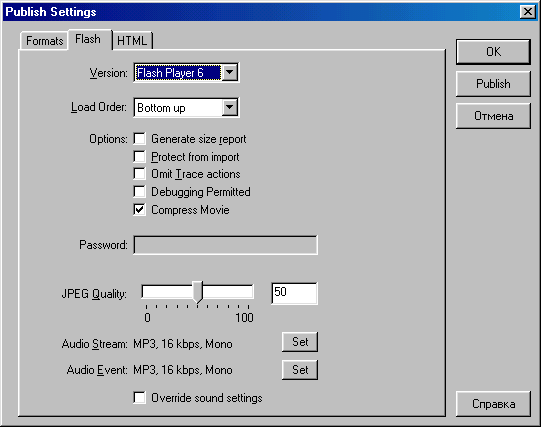Click the JPEG Quality slider thumb
Screen dimensions: 541x427
[197, 292]
